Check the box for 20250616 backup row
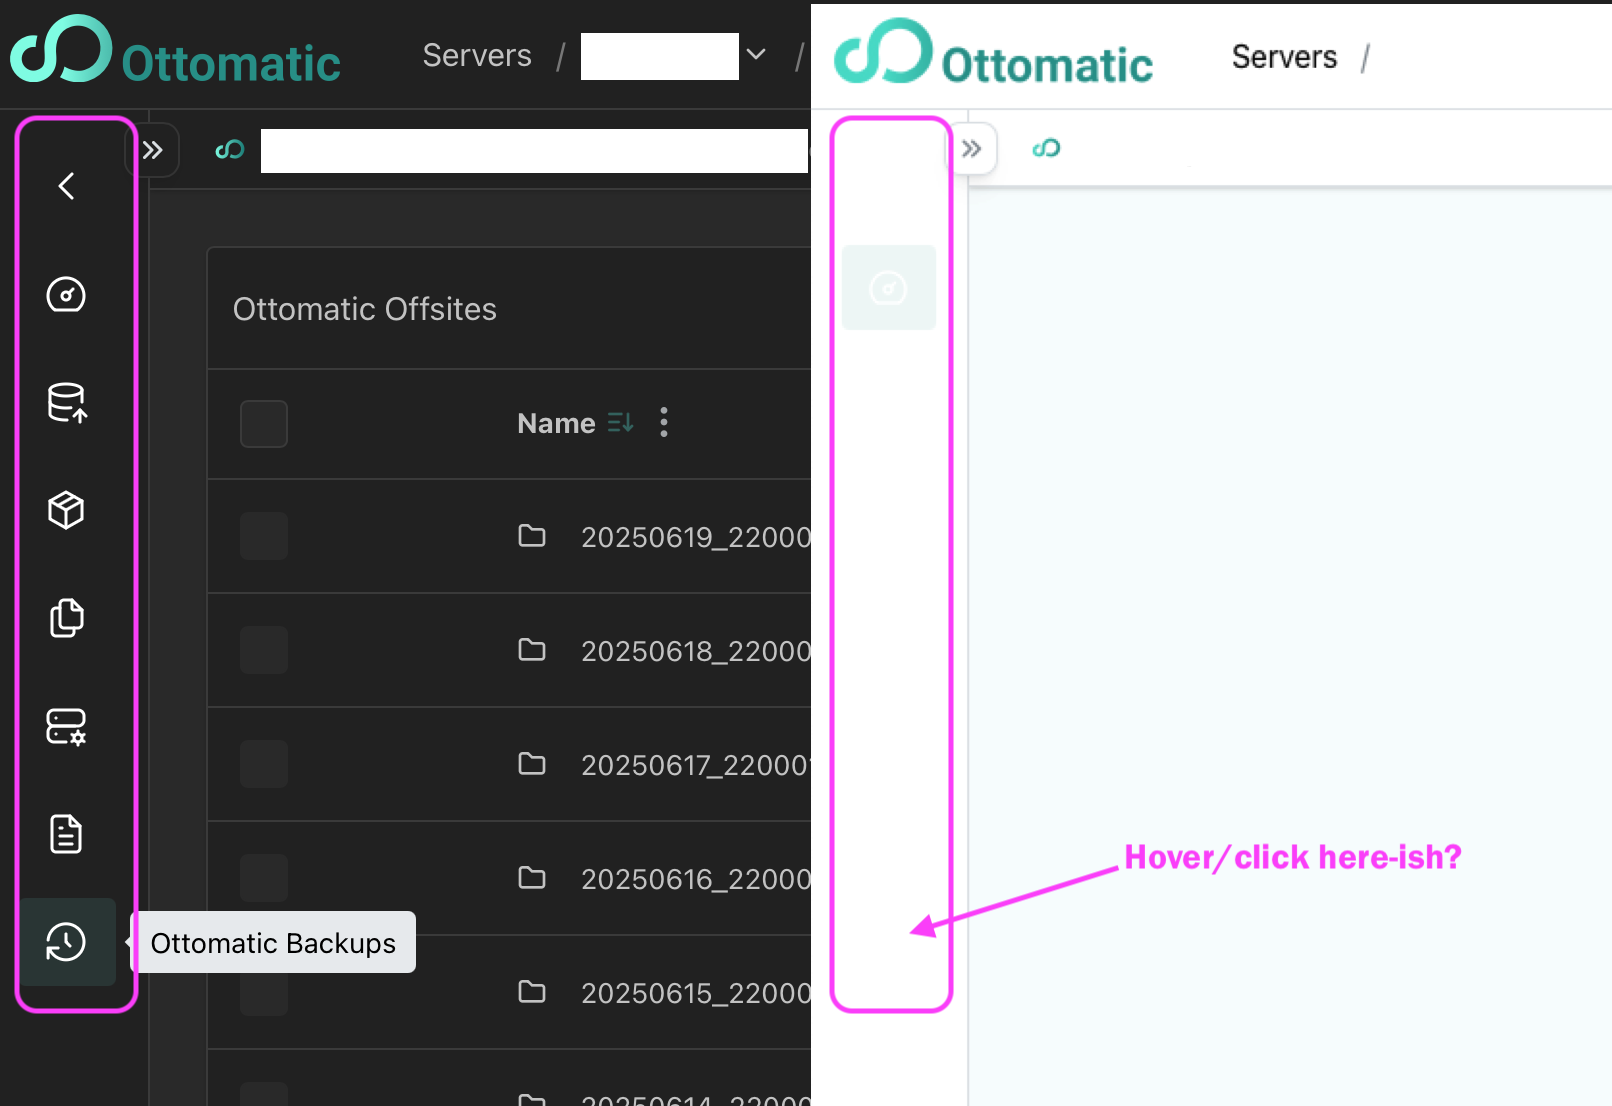1612x1106 pixels. 264,878
